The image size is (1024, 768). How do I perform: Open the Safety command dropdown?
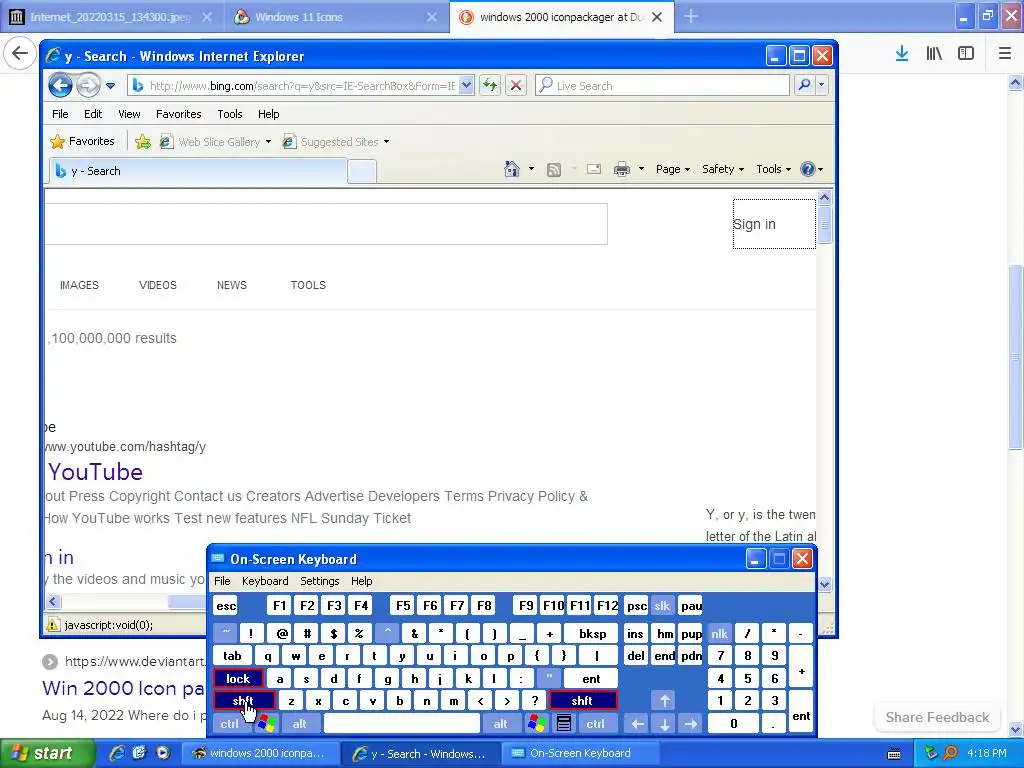pos(723,169)
